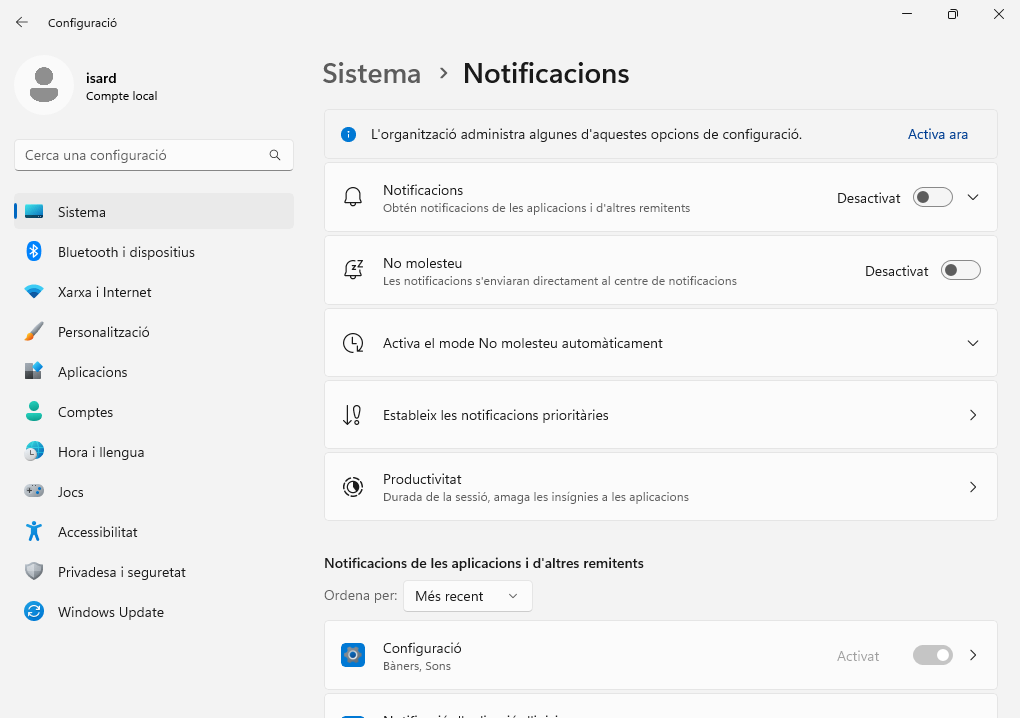
Task: Click the back arrow next to Configuració
Action: pos(22,22)
